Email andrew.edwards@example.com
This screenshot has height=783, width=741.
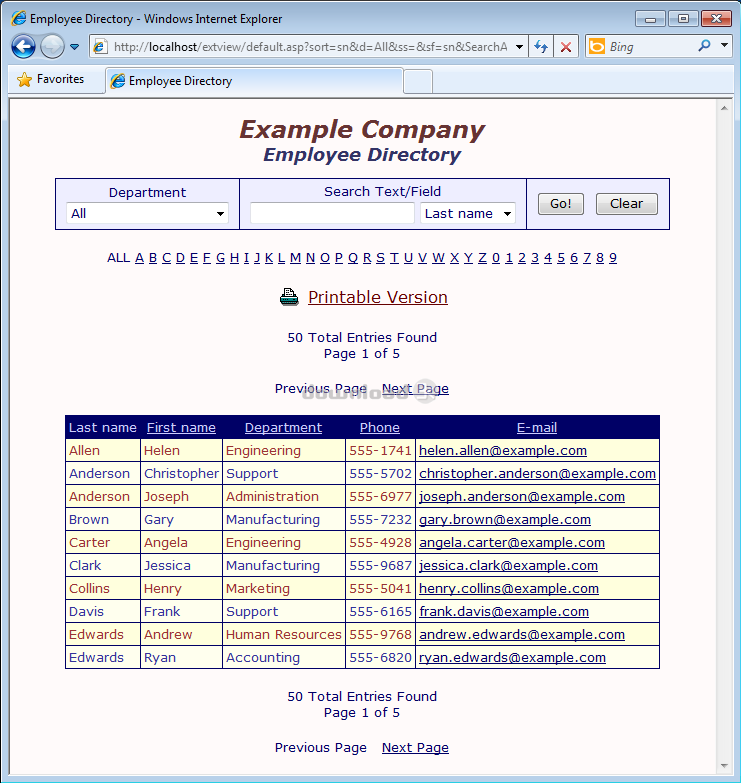pyautogui.click(x=522, y=634)
